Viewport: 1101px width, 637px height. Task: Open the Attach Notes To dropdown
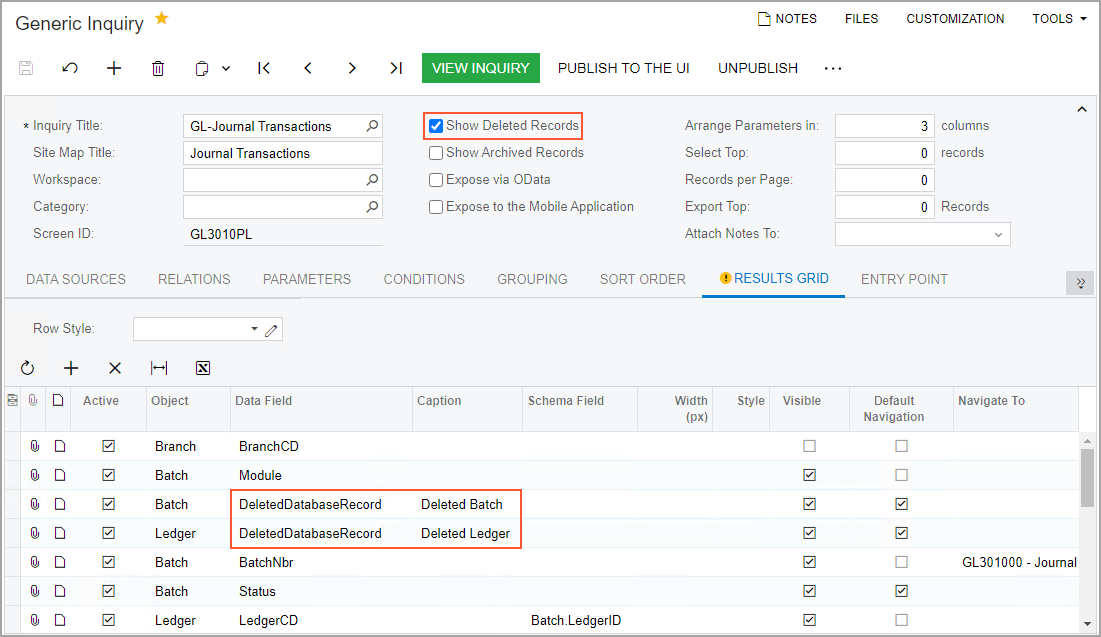point(997,234)
